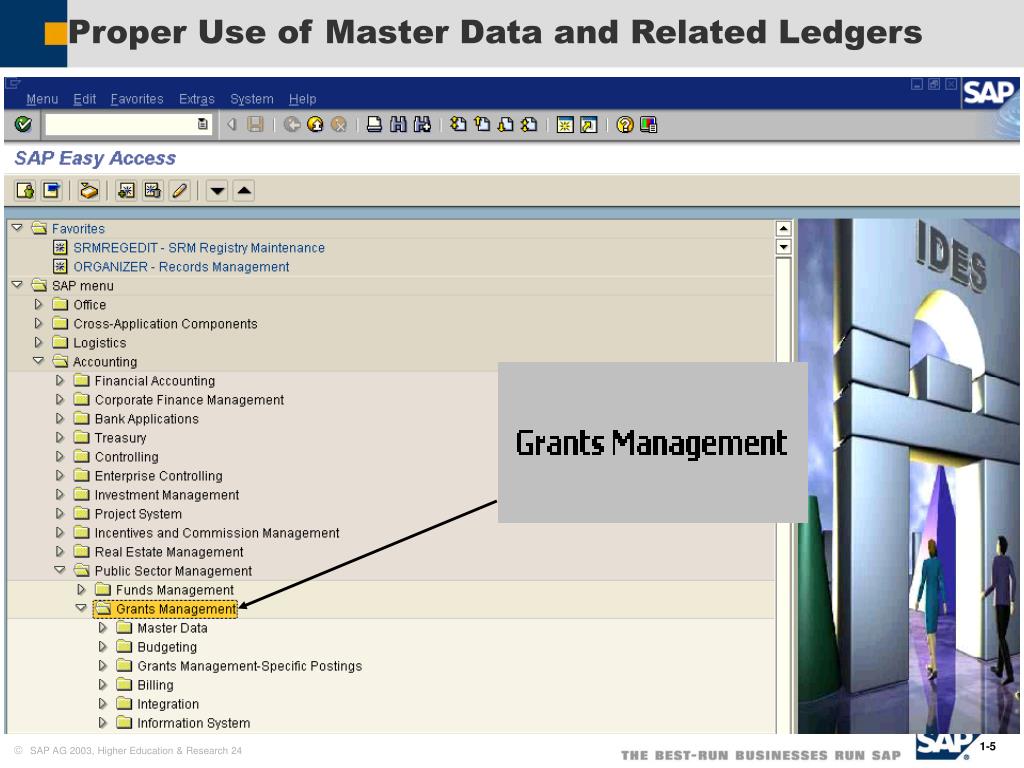The height and width of the screenshot is (768, 1024).
Task: Move favorite up with the up-arrow button
Action: point(244,191)
